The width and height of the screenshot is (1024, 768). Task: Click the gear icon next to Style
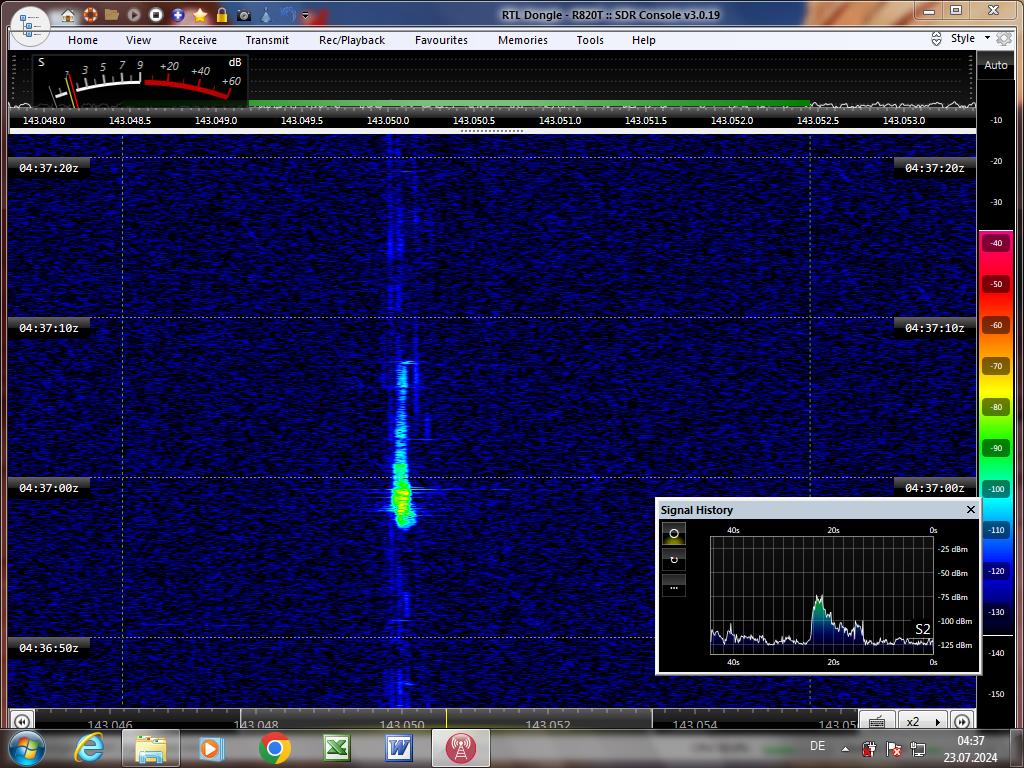coord(1004,39)
